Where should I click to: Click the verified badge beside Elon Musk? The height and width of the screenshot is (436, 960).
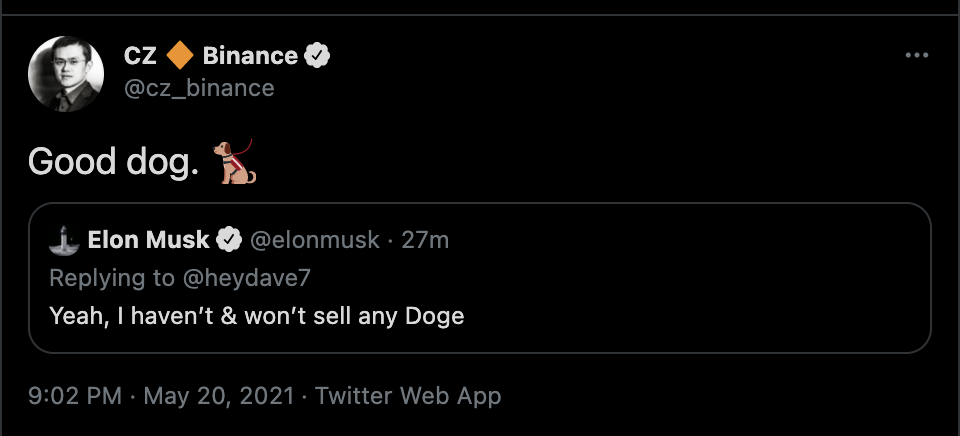[x=229, y=240]
